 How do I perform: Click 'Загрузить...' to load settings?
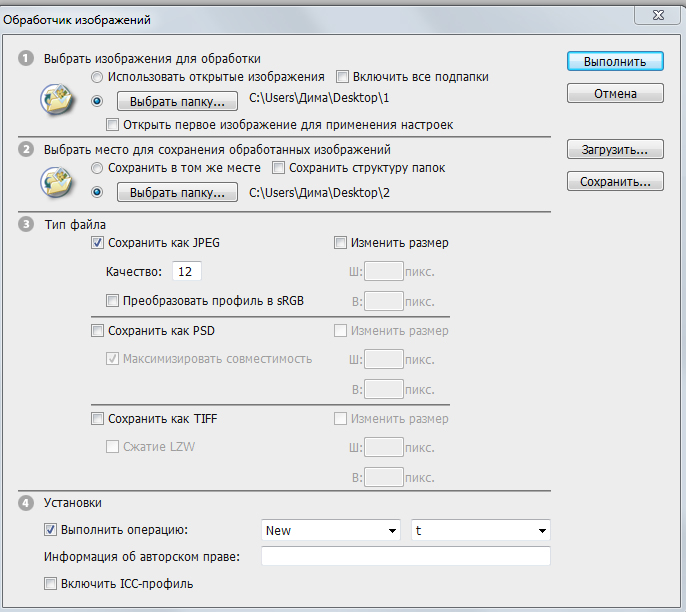point(615,151)
